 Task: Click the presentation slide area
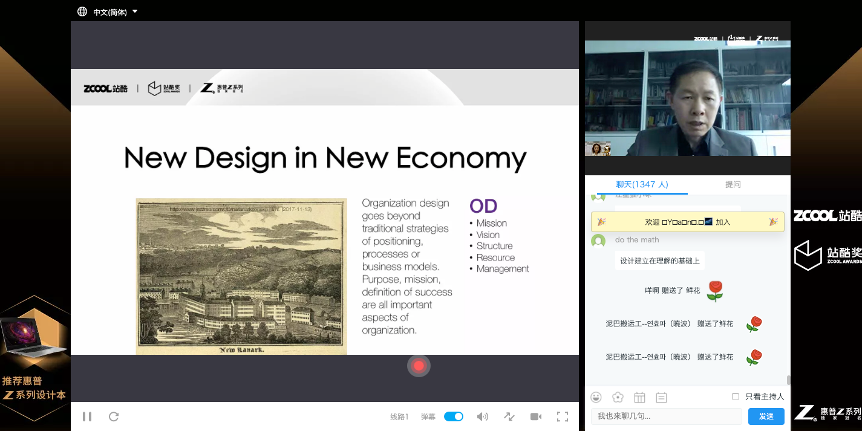click(325, 212)
